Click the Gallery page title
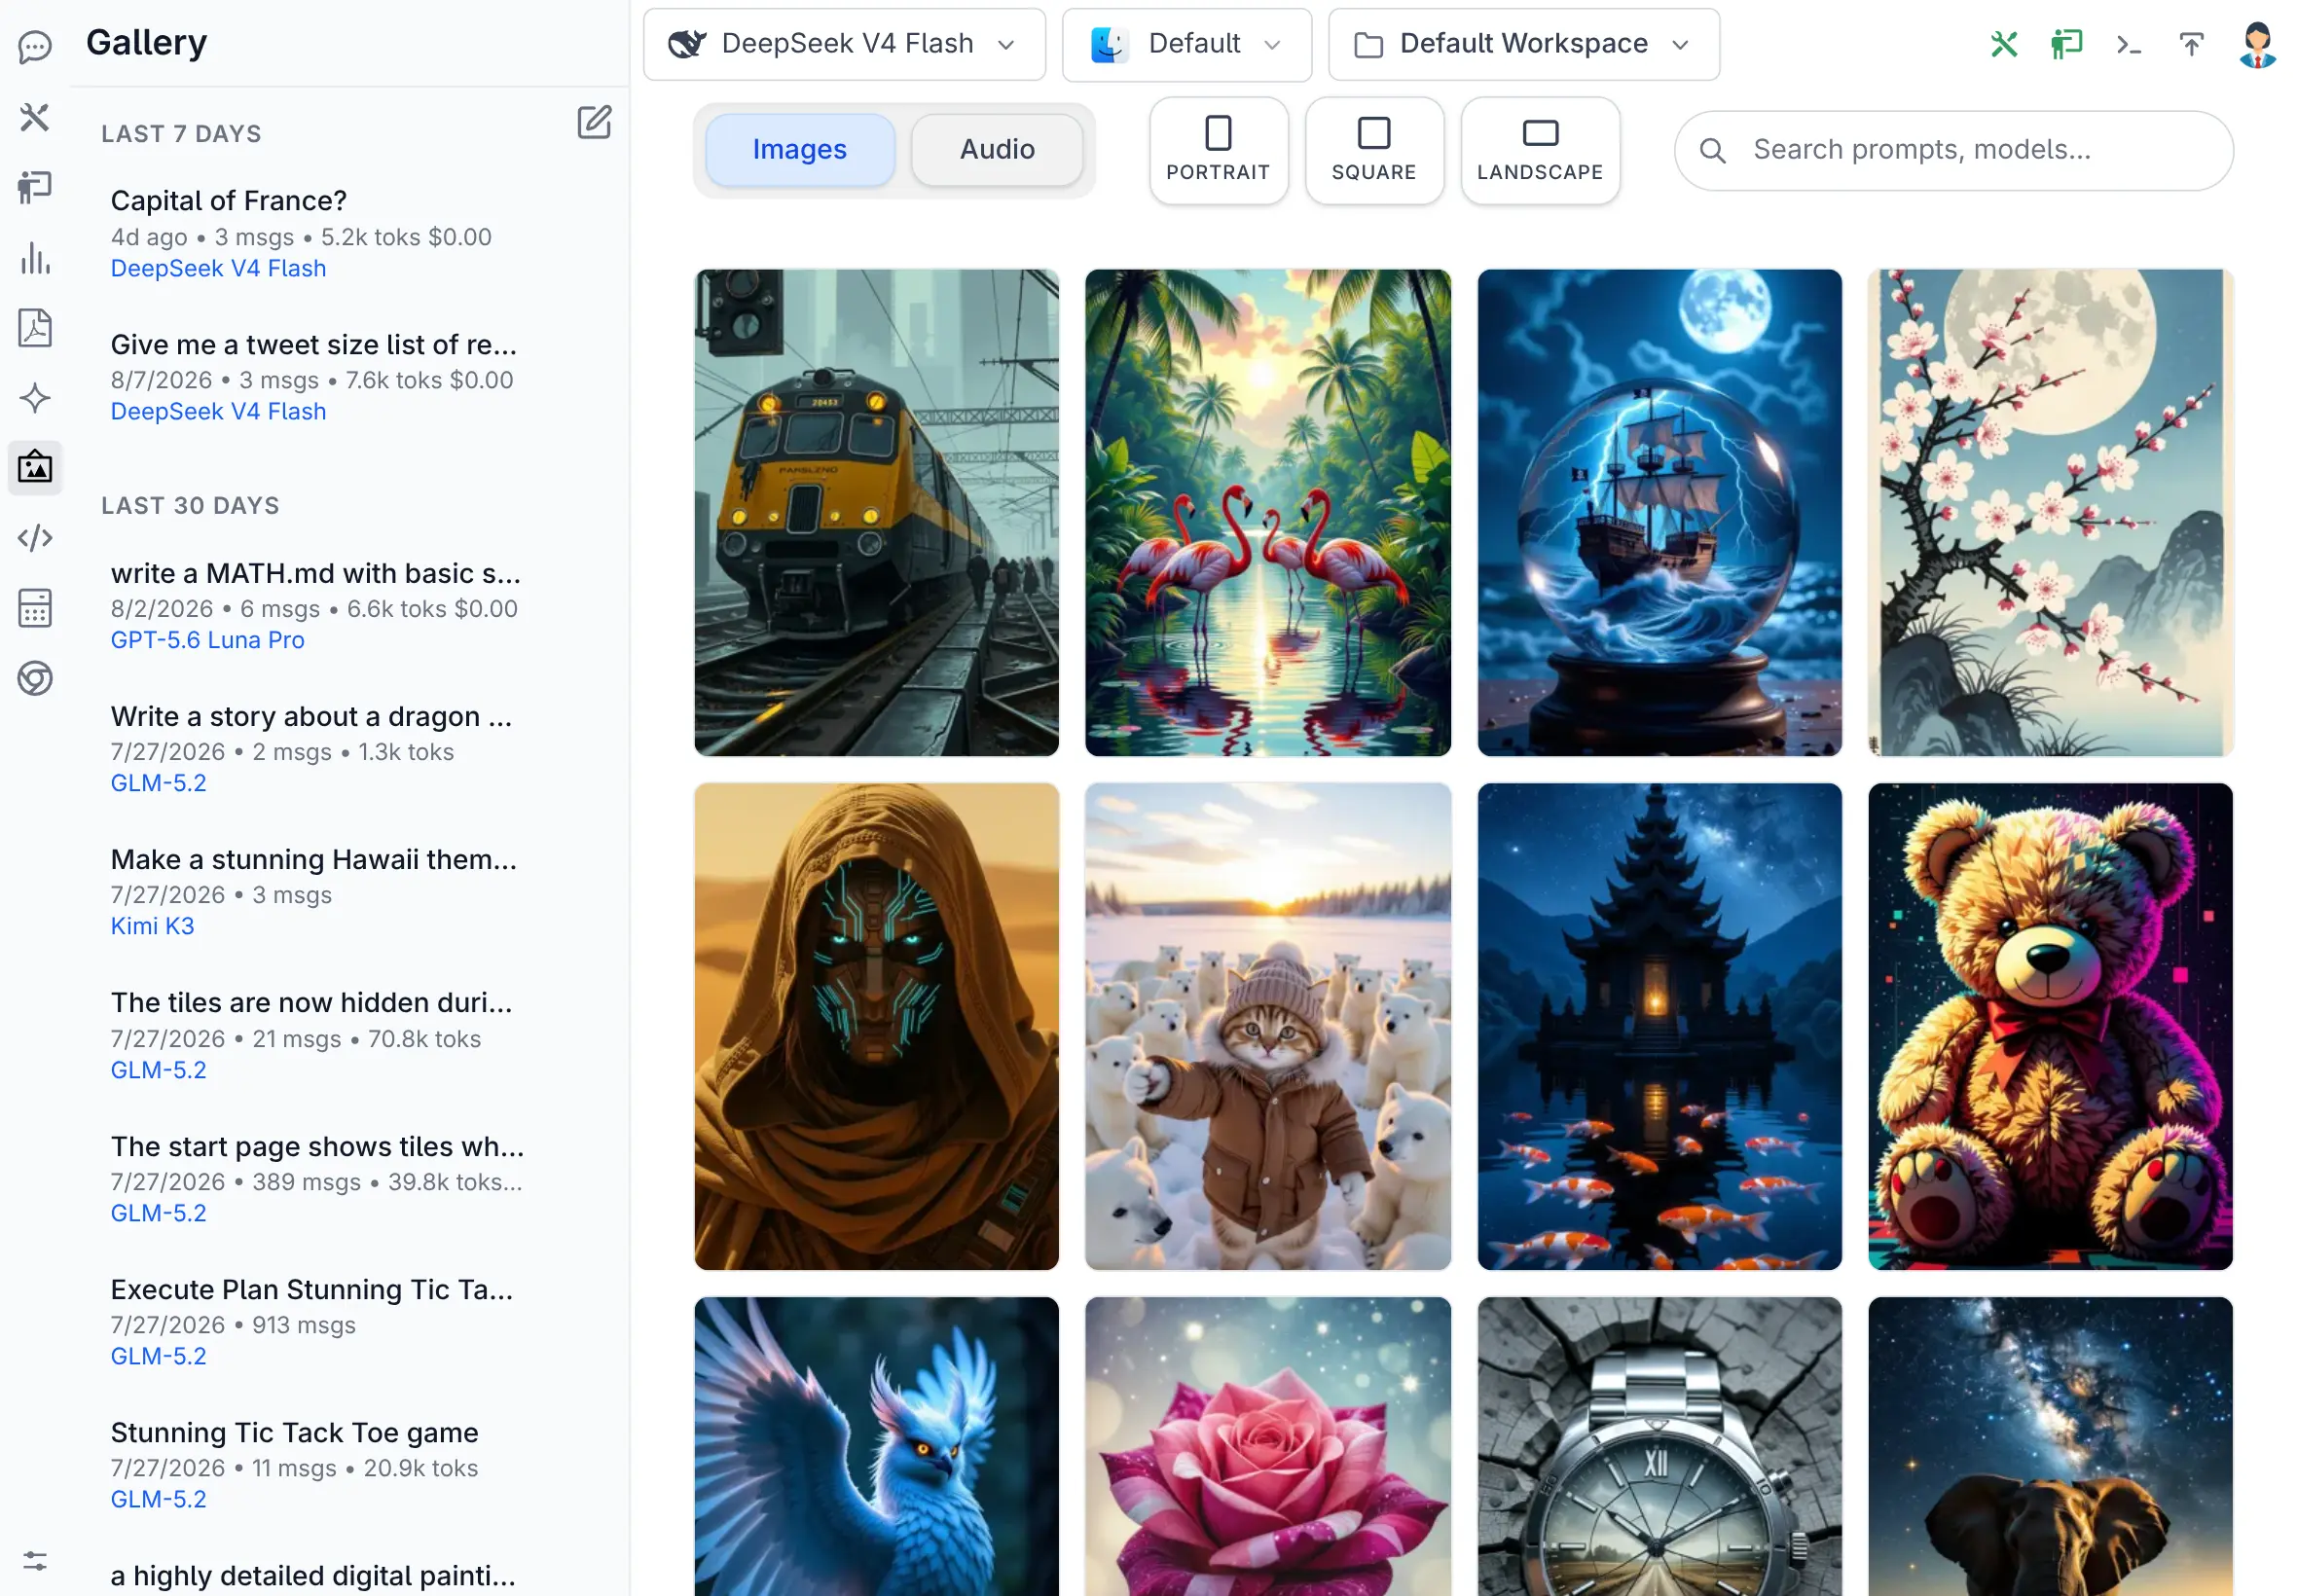The width and height of the screenshot is (2297, 1596). coord(146,43)
